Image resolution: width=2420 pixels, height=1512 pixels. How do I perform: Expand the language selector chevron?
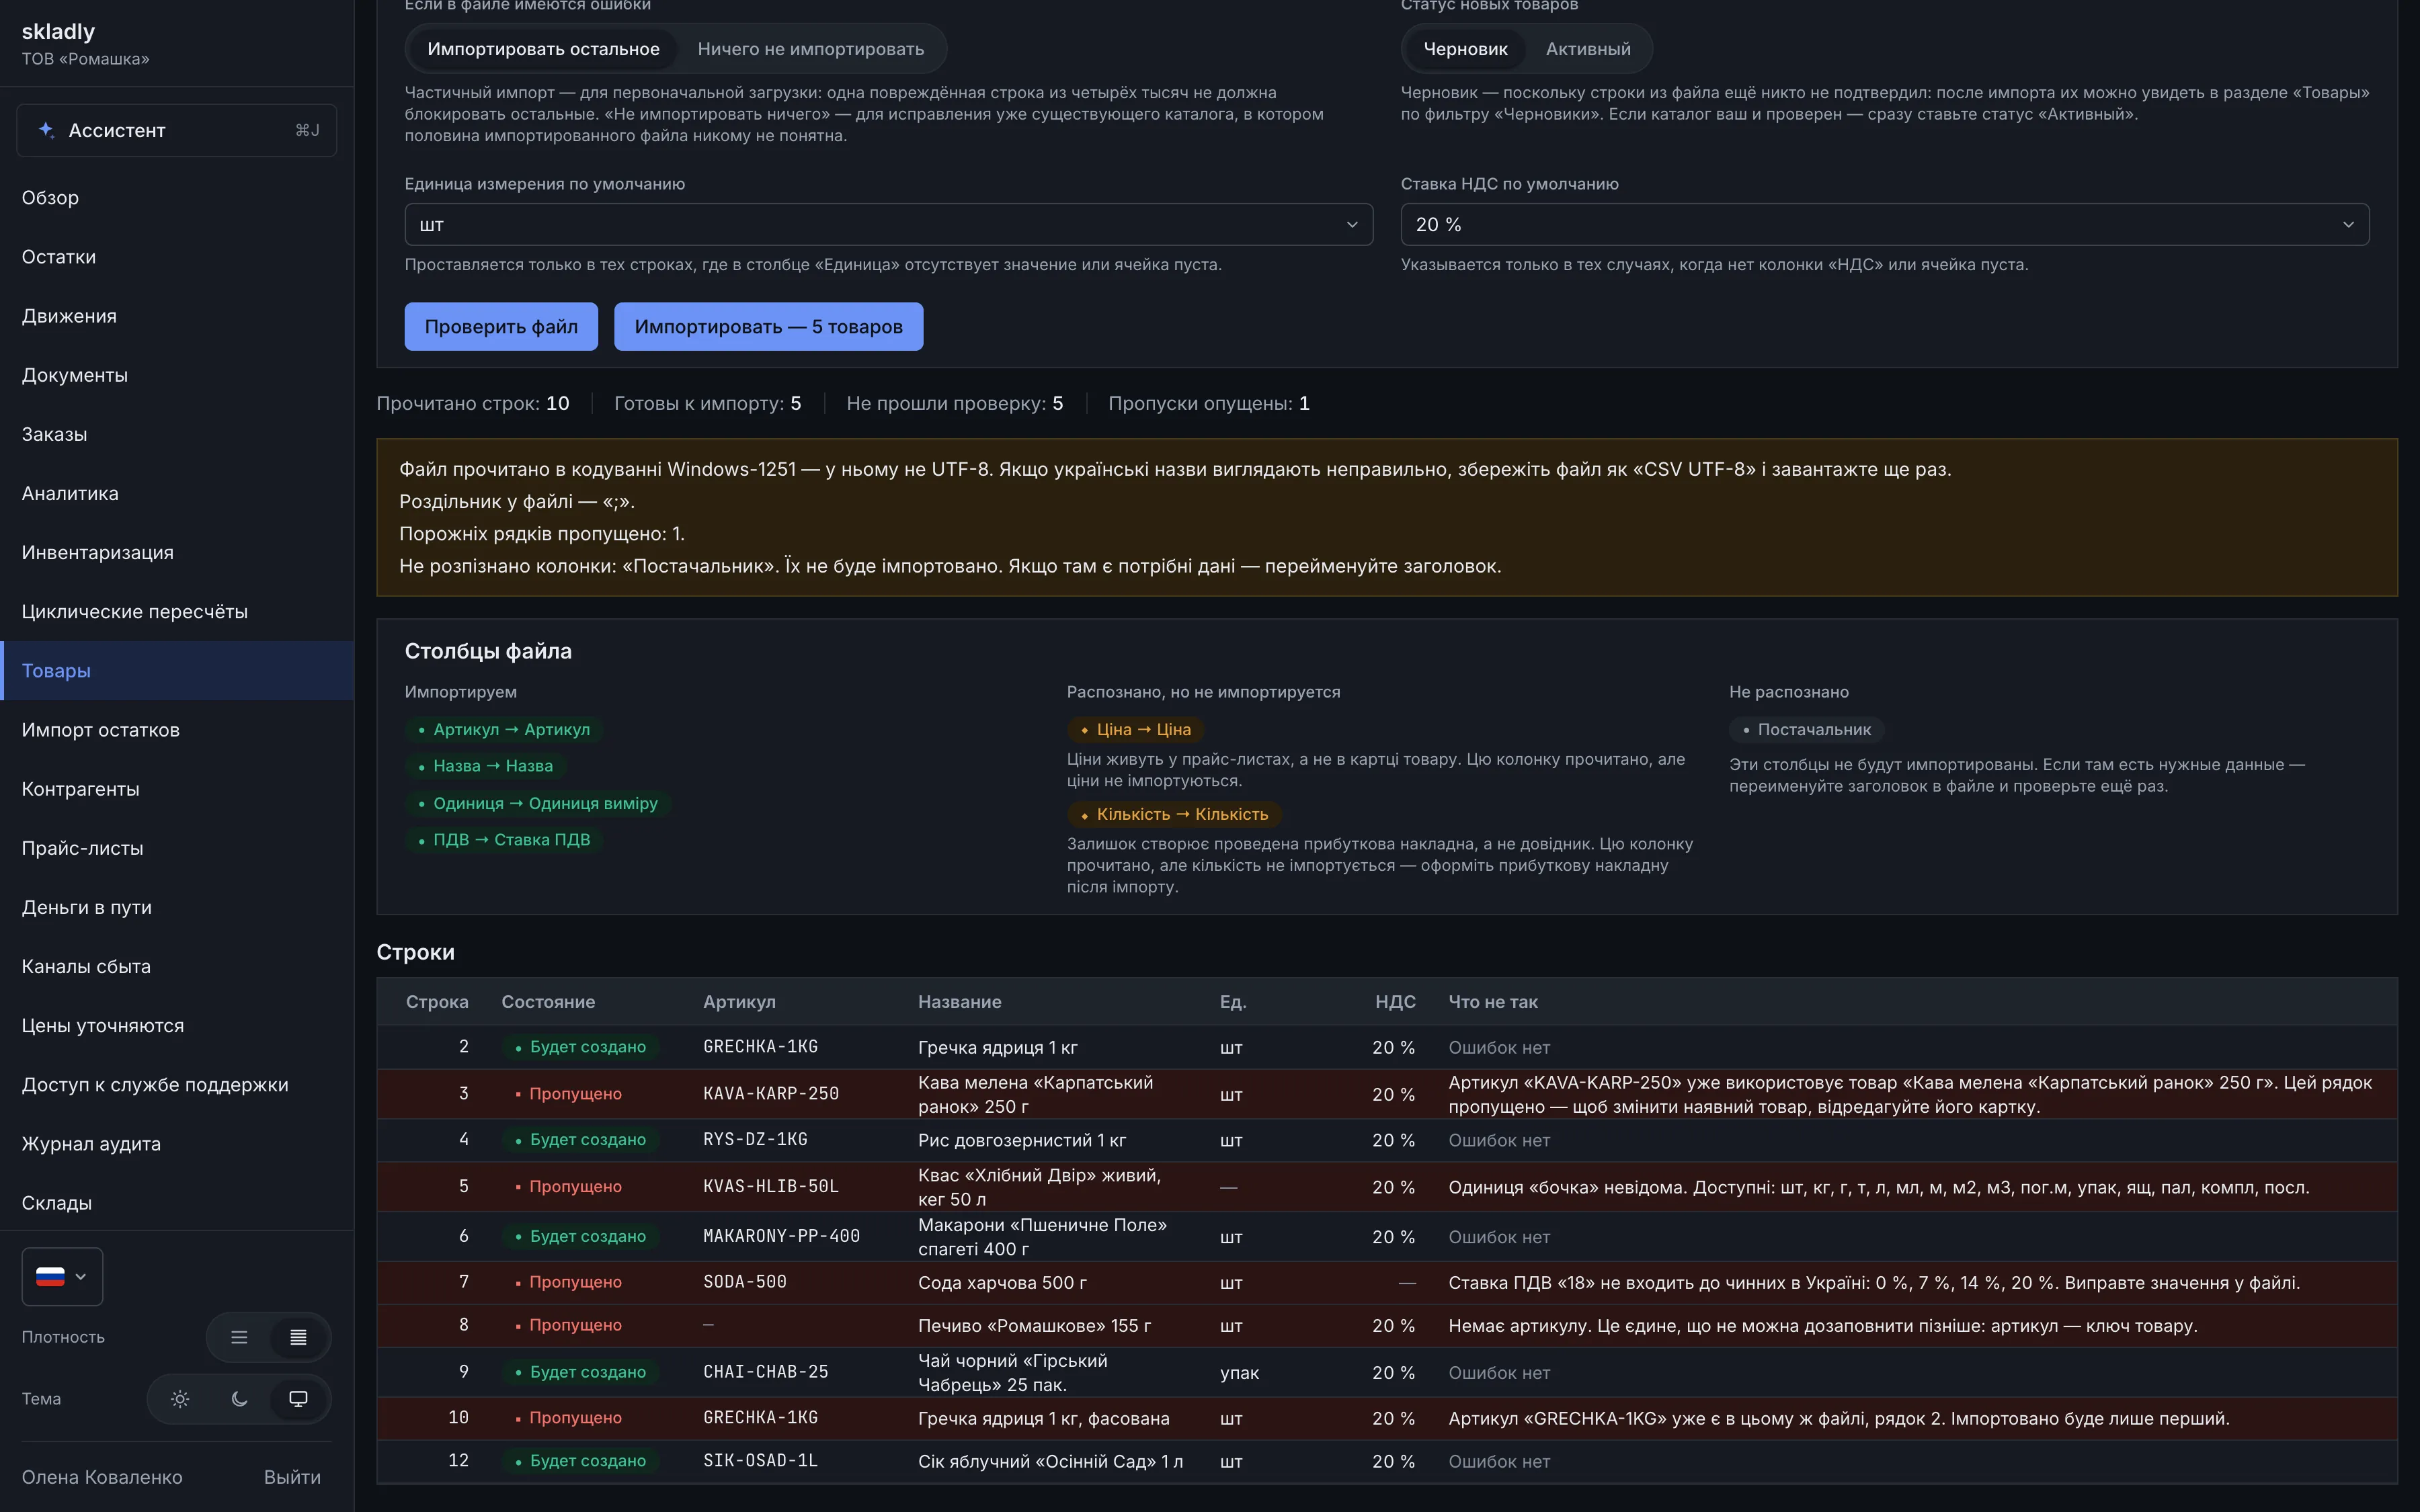[x=81, y=1276]
